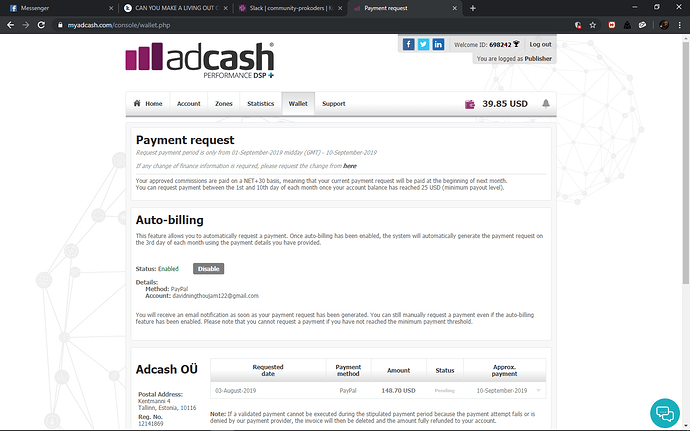
Task: Open Adcash Twitter page icon
Action: point(423,44)
